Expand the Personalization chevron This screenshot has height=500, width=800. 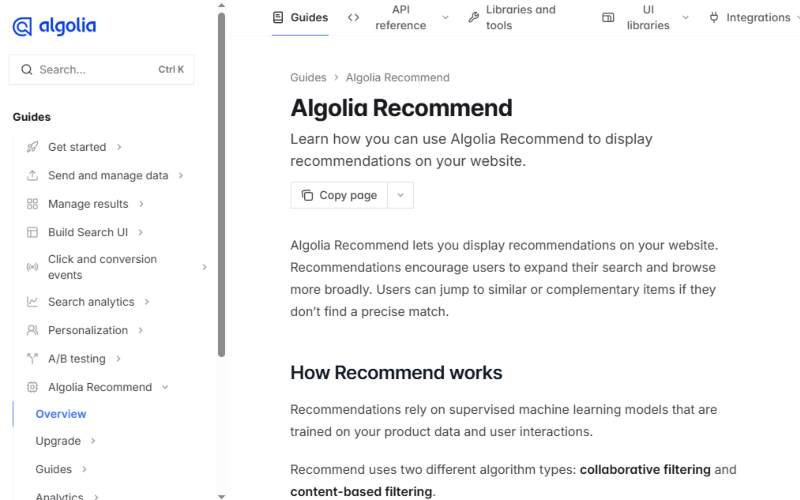tap(140, 330)
